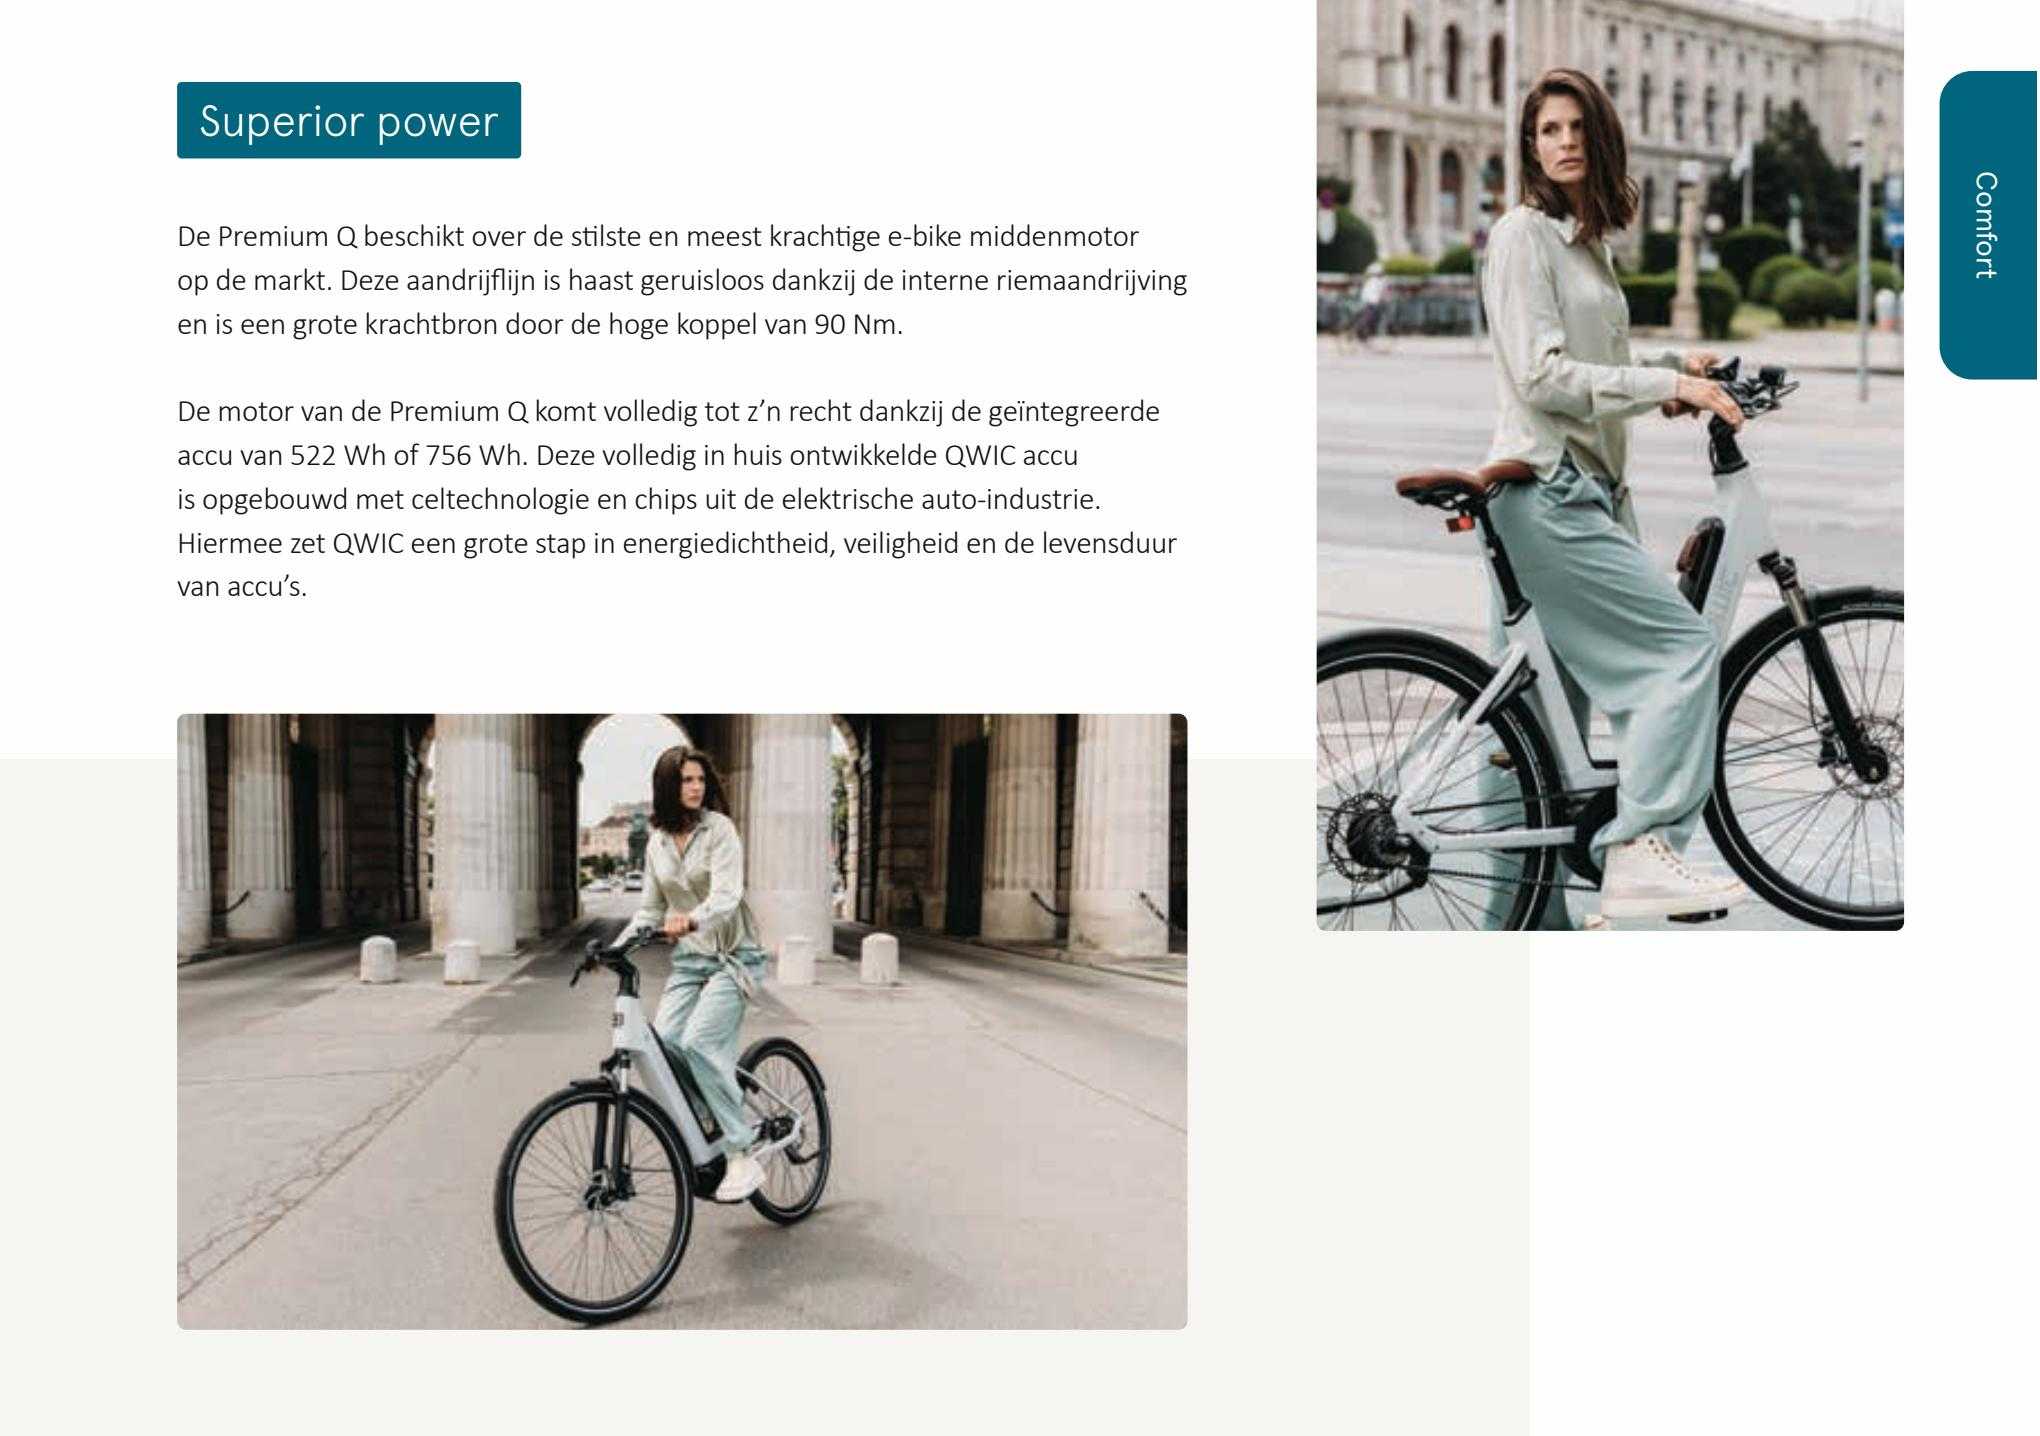Click the paragraph starting with De motor van de Premium Q
This screenshot has height=1436, width=2040.
click(x=677, y=498)
